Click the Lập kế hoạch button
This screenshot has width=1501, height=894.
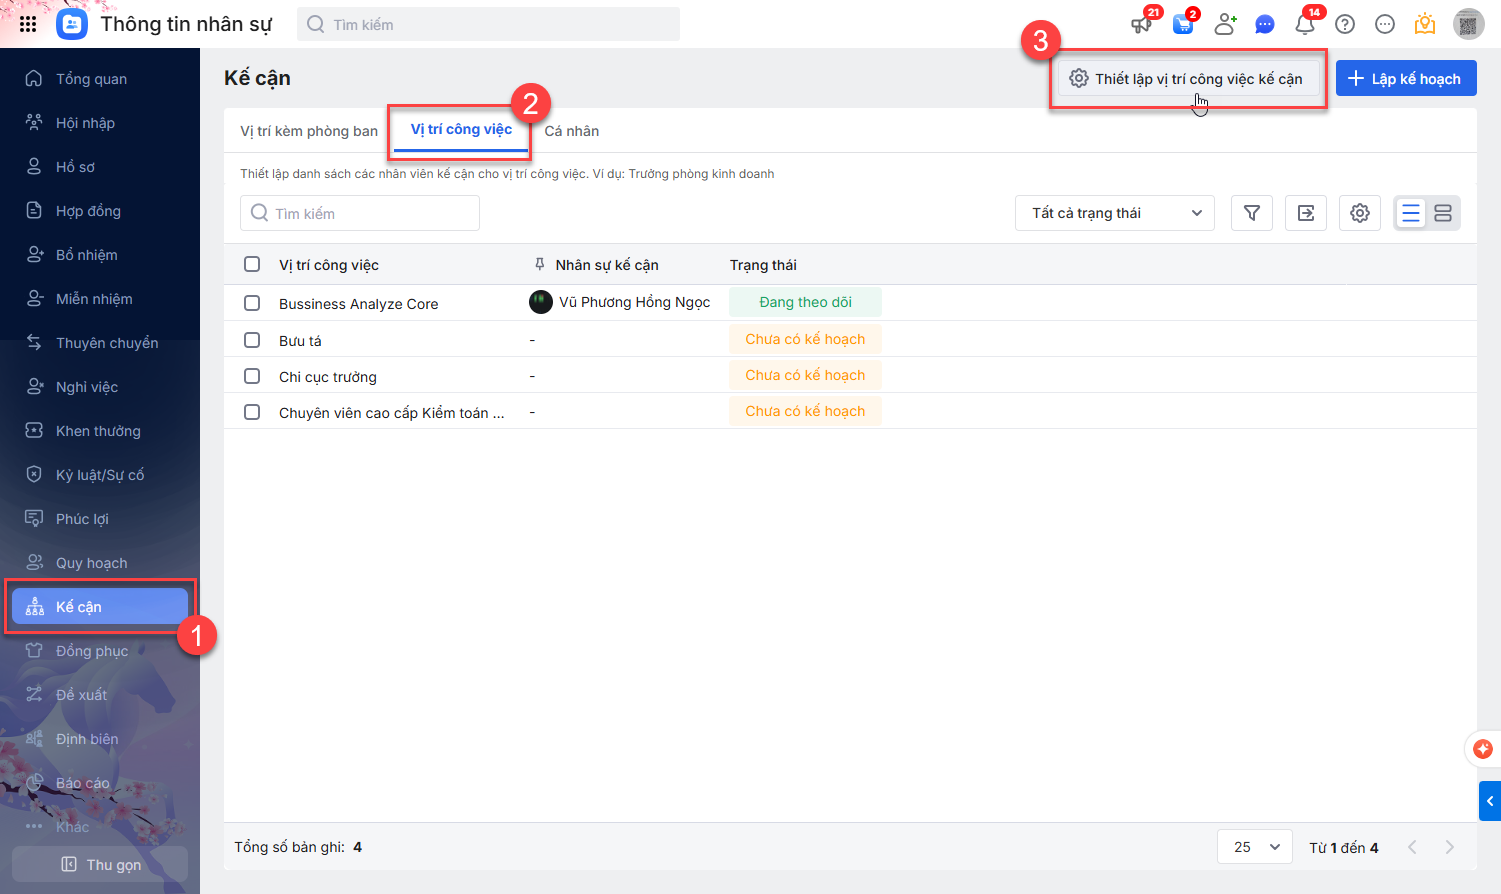[1406, 79]
